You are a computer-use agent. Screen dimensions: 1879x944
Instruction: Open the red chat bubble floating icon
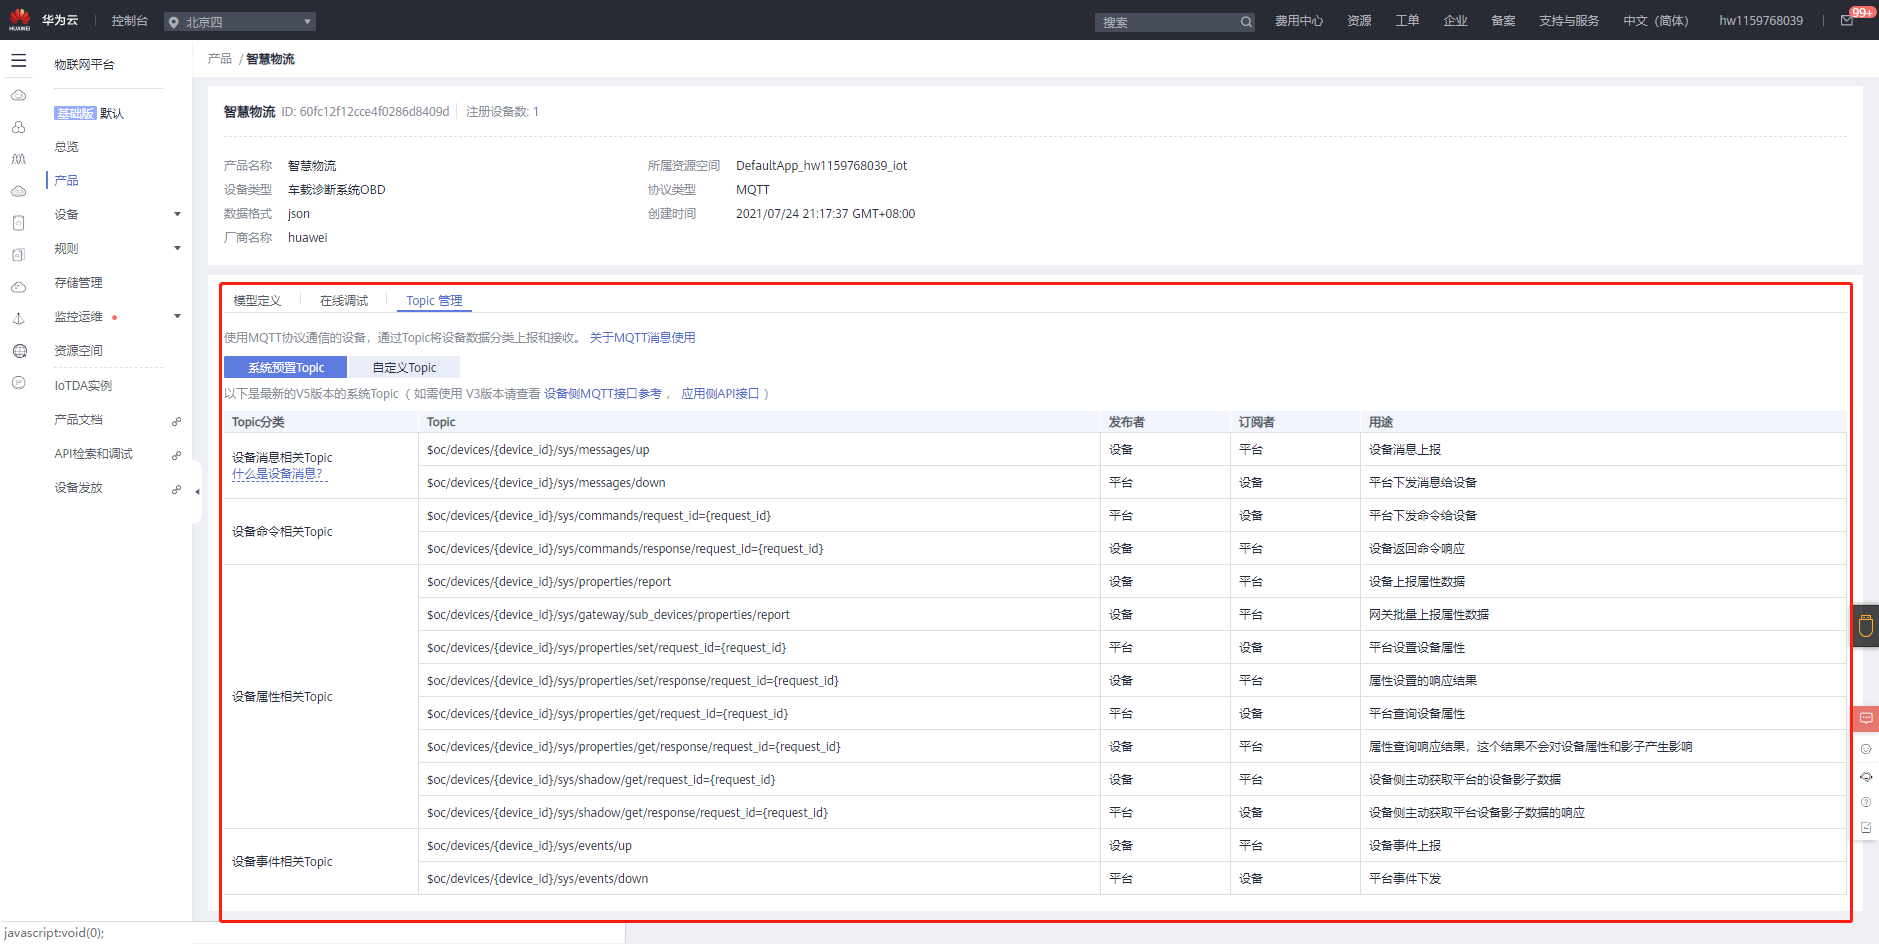pyautogui.click(x=1866, y=718)
